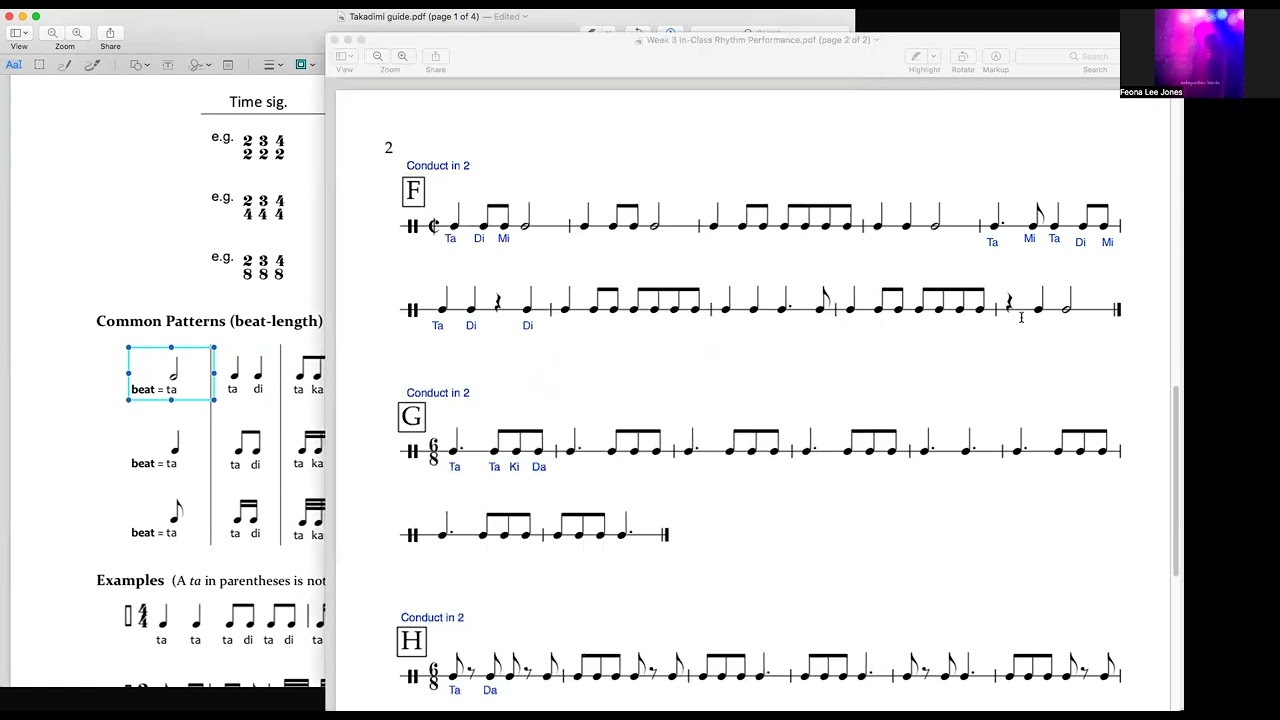Click the quarter-note 'beat = ta' pattern
The width and height of the screenshot is (1280, 720).
click(154, 450)
